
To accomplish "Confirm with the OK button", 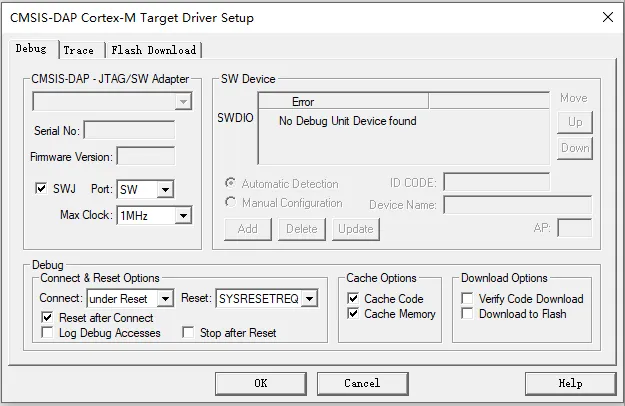I will pos(261,383).
